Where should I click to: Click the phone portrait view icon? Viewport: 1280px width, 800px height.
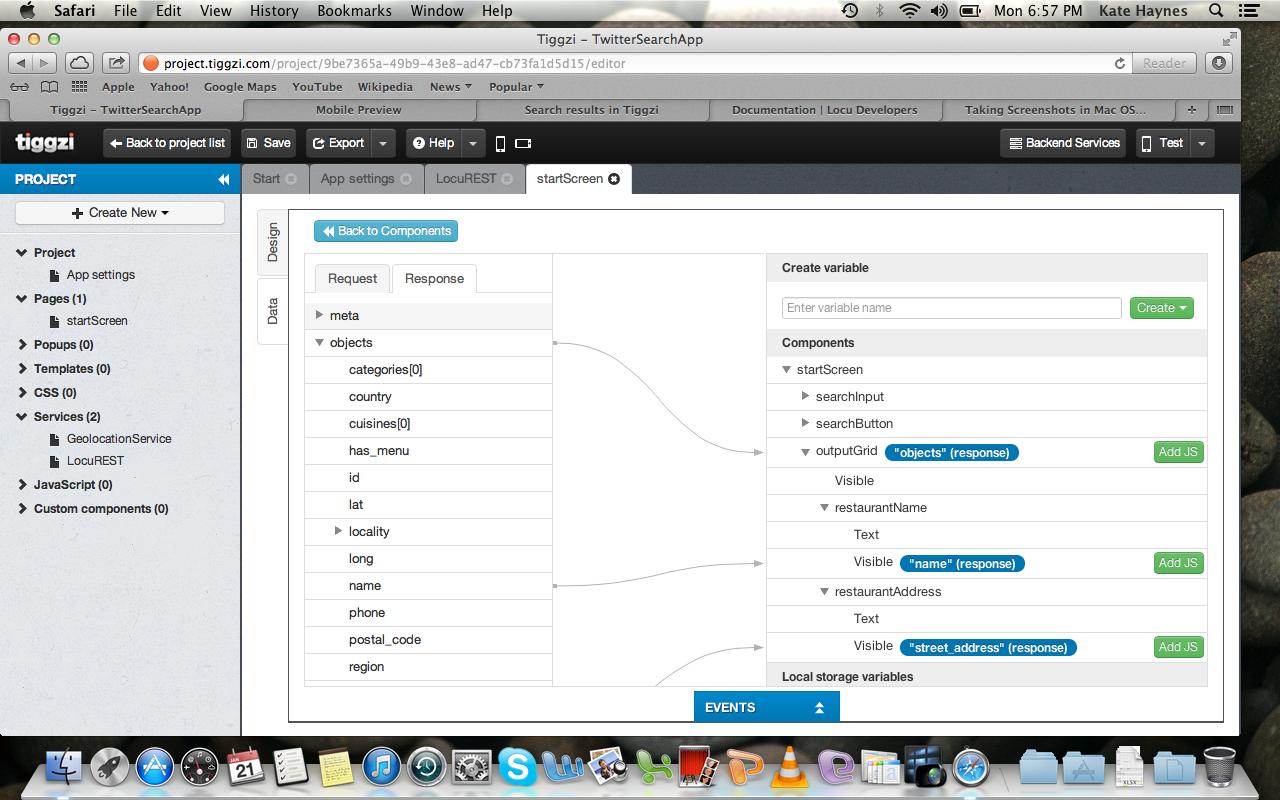[x=501, y=143]
